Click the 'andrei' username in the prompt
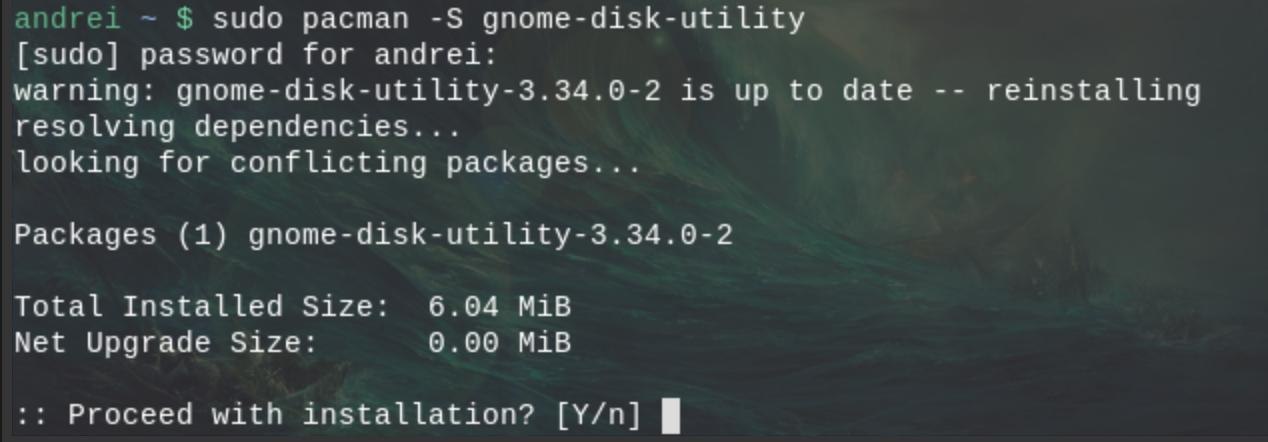1268x442 pixels. [68, 18]
